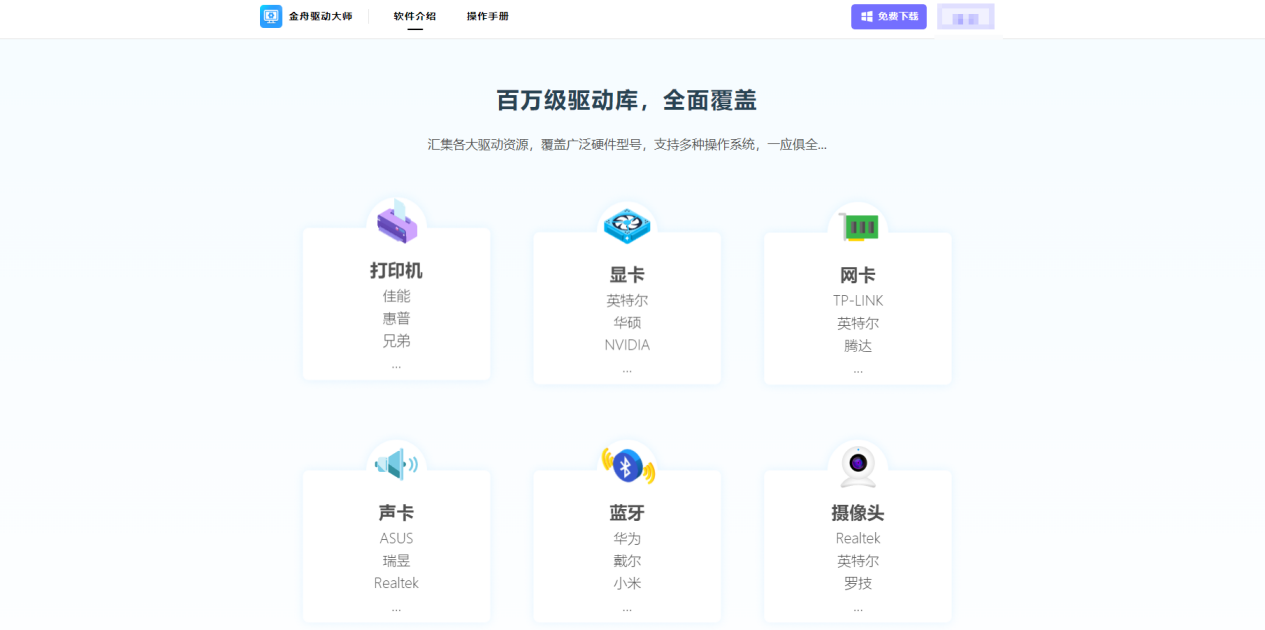1265x630 pixels.
Task: Open the 操作手册 tab
Action: (488, 16)
